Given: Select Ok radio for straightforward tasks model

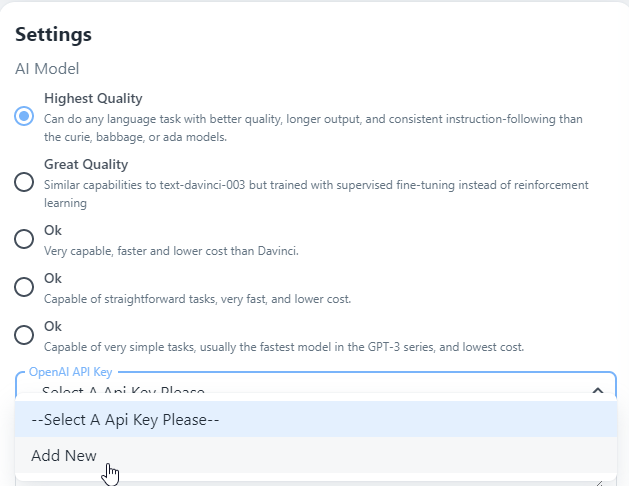Looking at the screenshot, I should coord(24,287).
